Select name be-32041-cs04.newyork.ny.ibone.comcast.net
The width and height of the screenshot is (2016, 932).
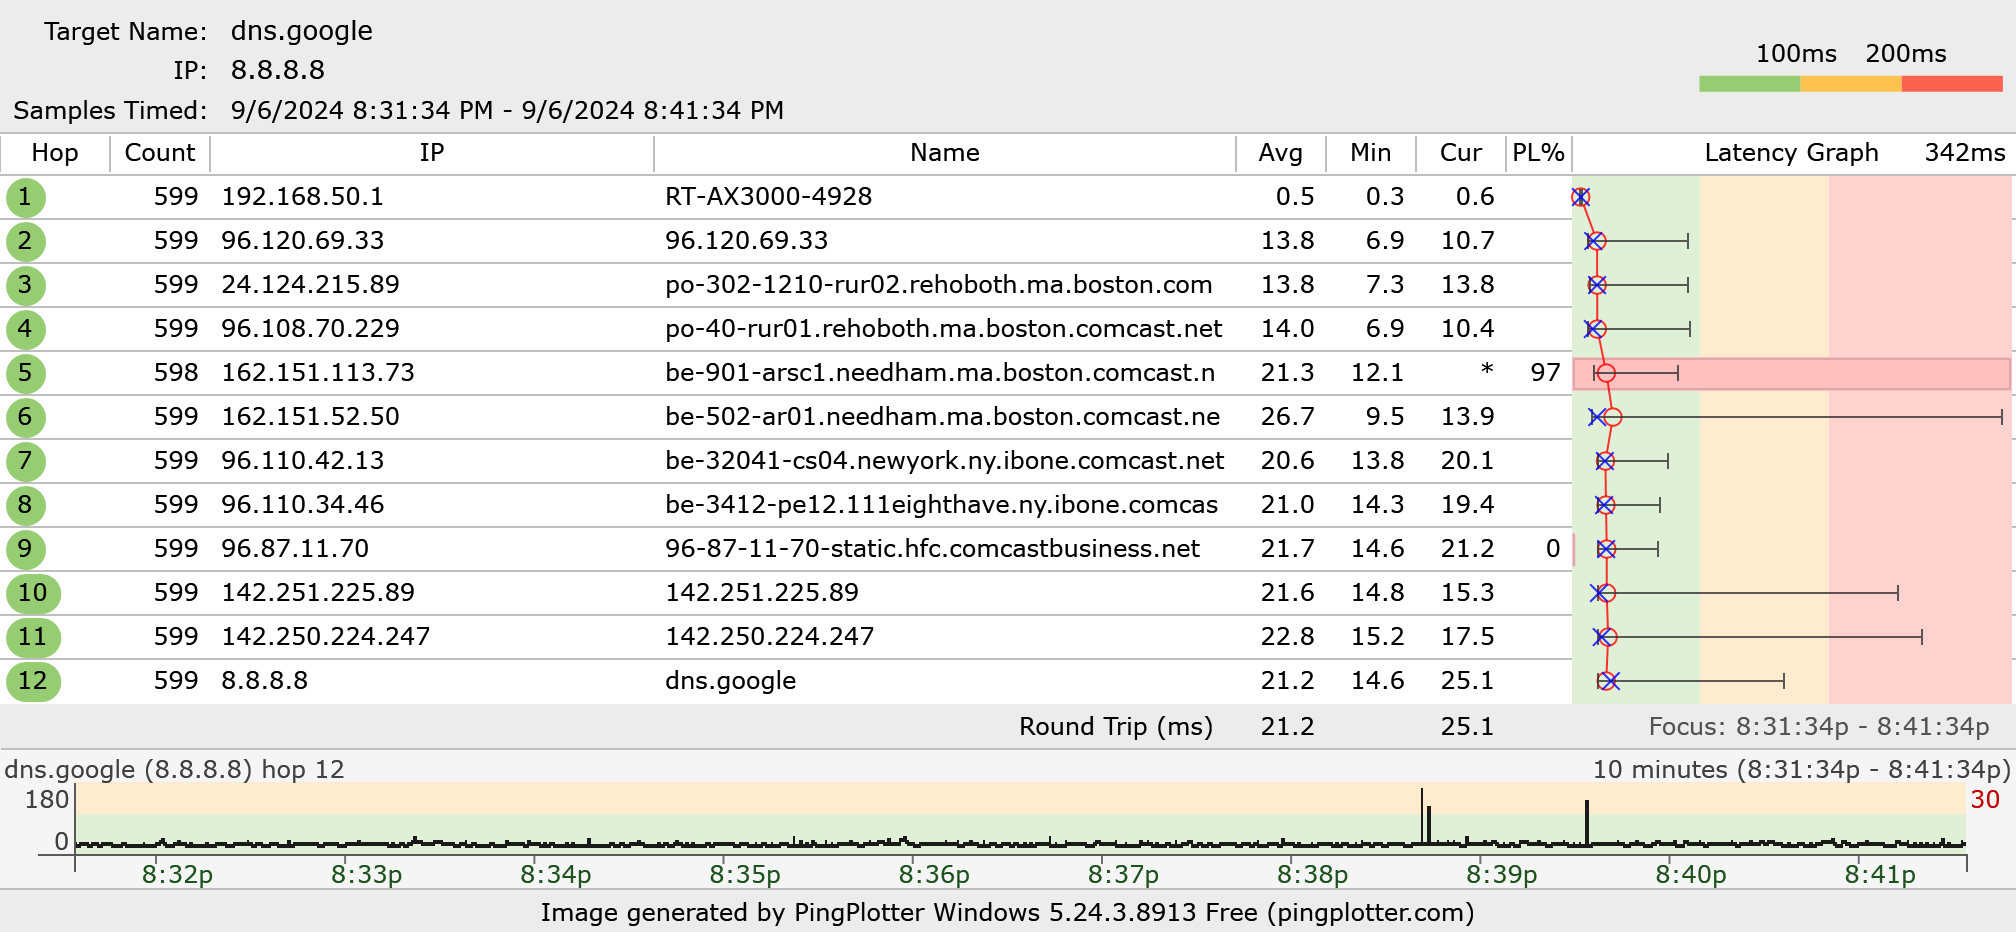(x=945, y=461)
